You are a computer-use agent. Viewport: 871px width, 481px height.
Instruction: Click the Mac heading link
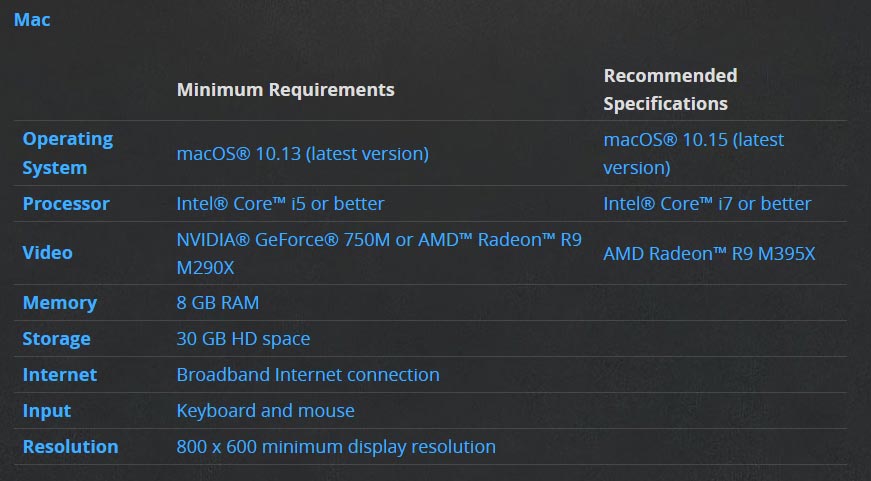pyautogui.click(x=32, y=20)
